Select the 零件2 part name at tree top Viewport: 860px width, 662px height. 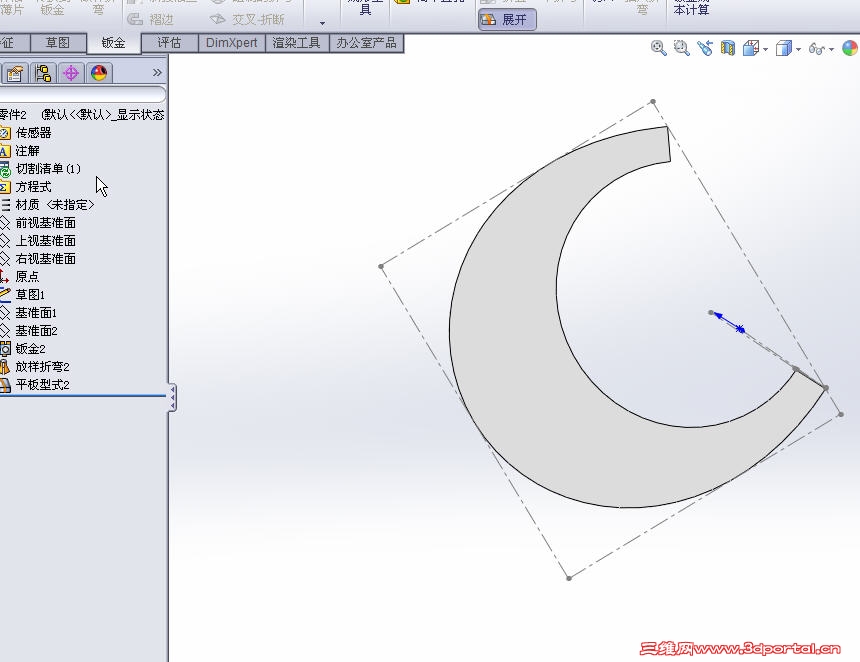coord(13,115)
